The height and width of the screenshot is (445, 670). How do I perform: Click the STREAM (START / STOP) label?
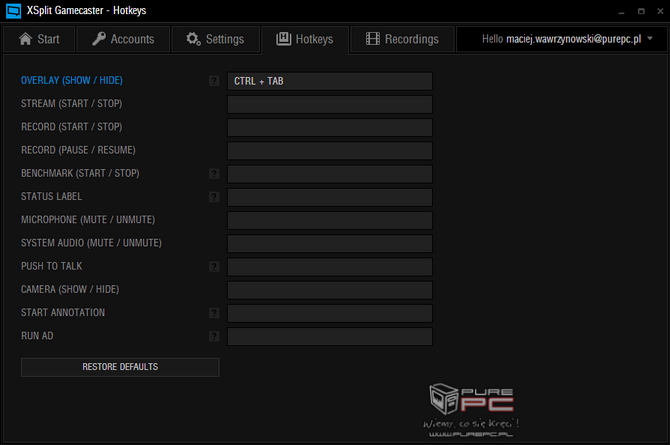point(71,103)
